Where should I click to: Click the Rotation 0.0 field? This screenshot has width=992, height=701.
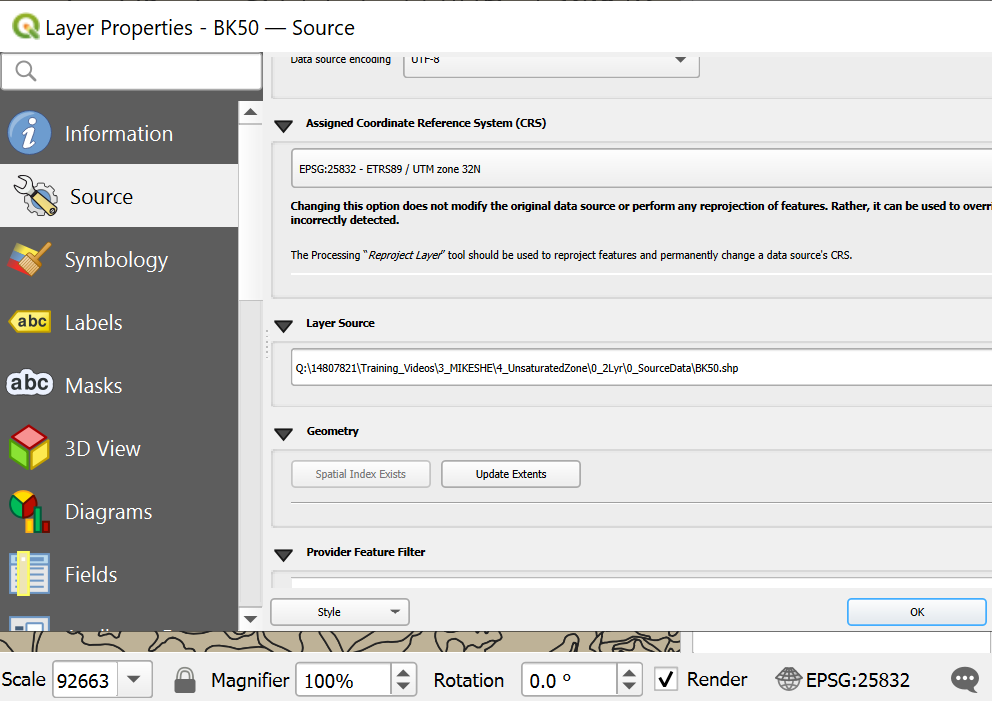(x=569, y=680)
